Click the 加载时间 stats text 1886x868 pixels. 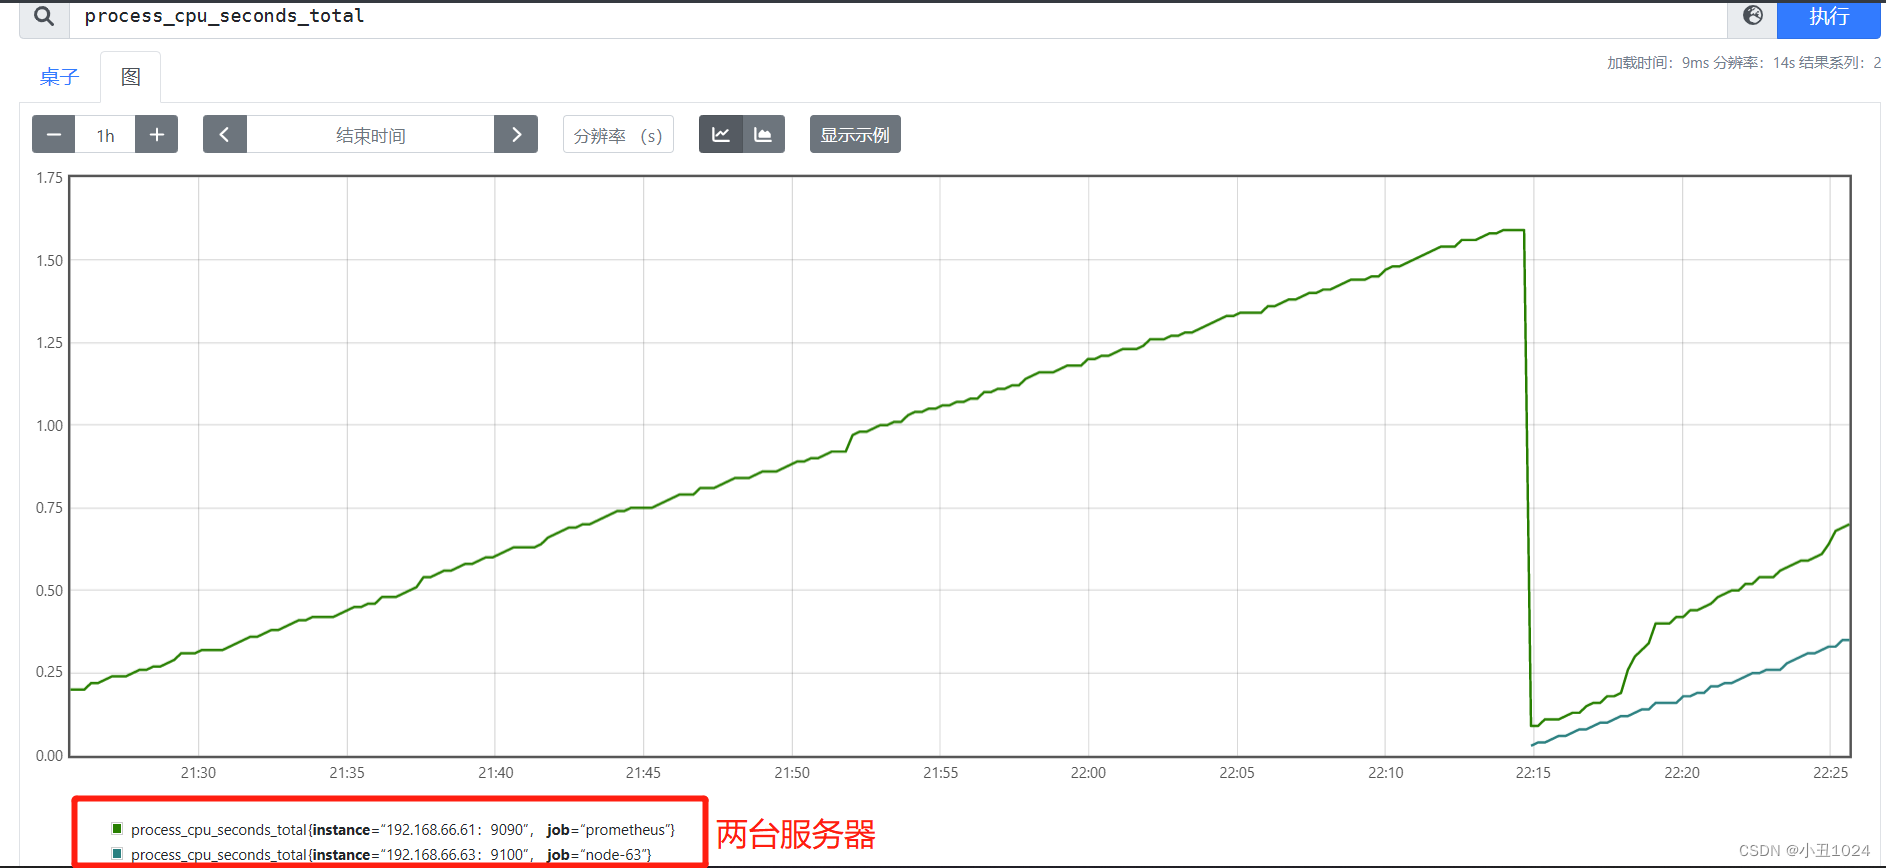(x=1744, y=62)
